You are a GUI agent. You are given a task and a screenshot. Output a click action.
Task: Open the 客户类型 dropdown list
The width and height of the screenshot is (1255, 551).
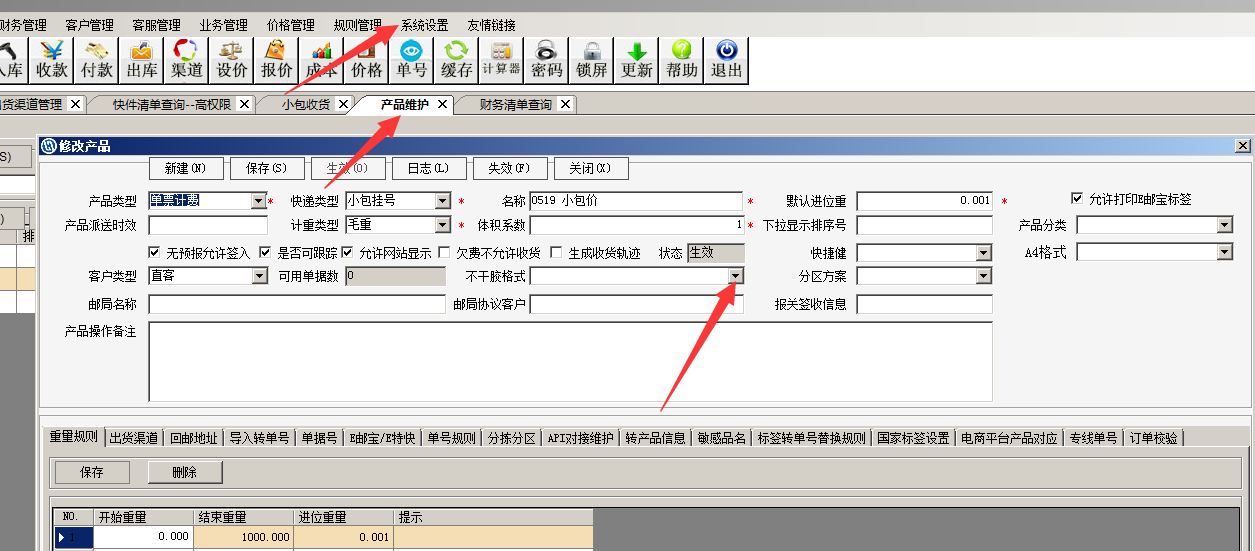point(260,276)
